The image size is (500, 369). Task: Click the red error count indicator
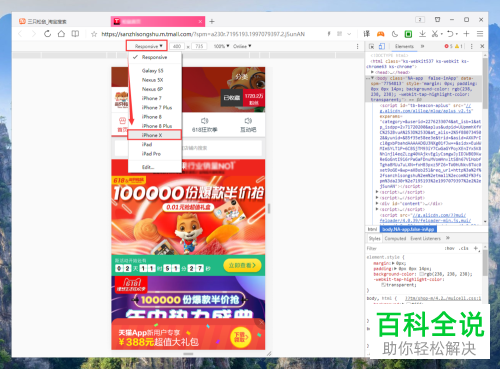[448, 46]
